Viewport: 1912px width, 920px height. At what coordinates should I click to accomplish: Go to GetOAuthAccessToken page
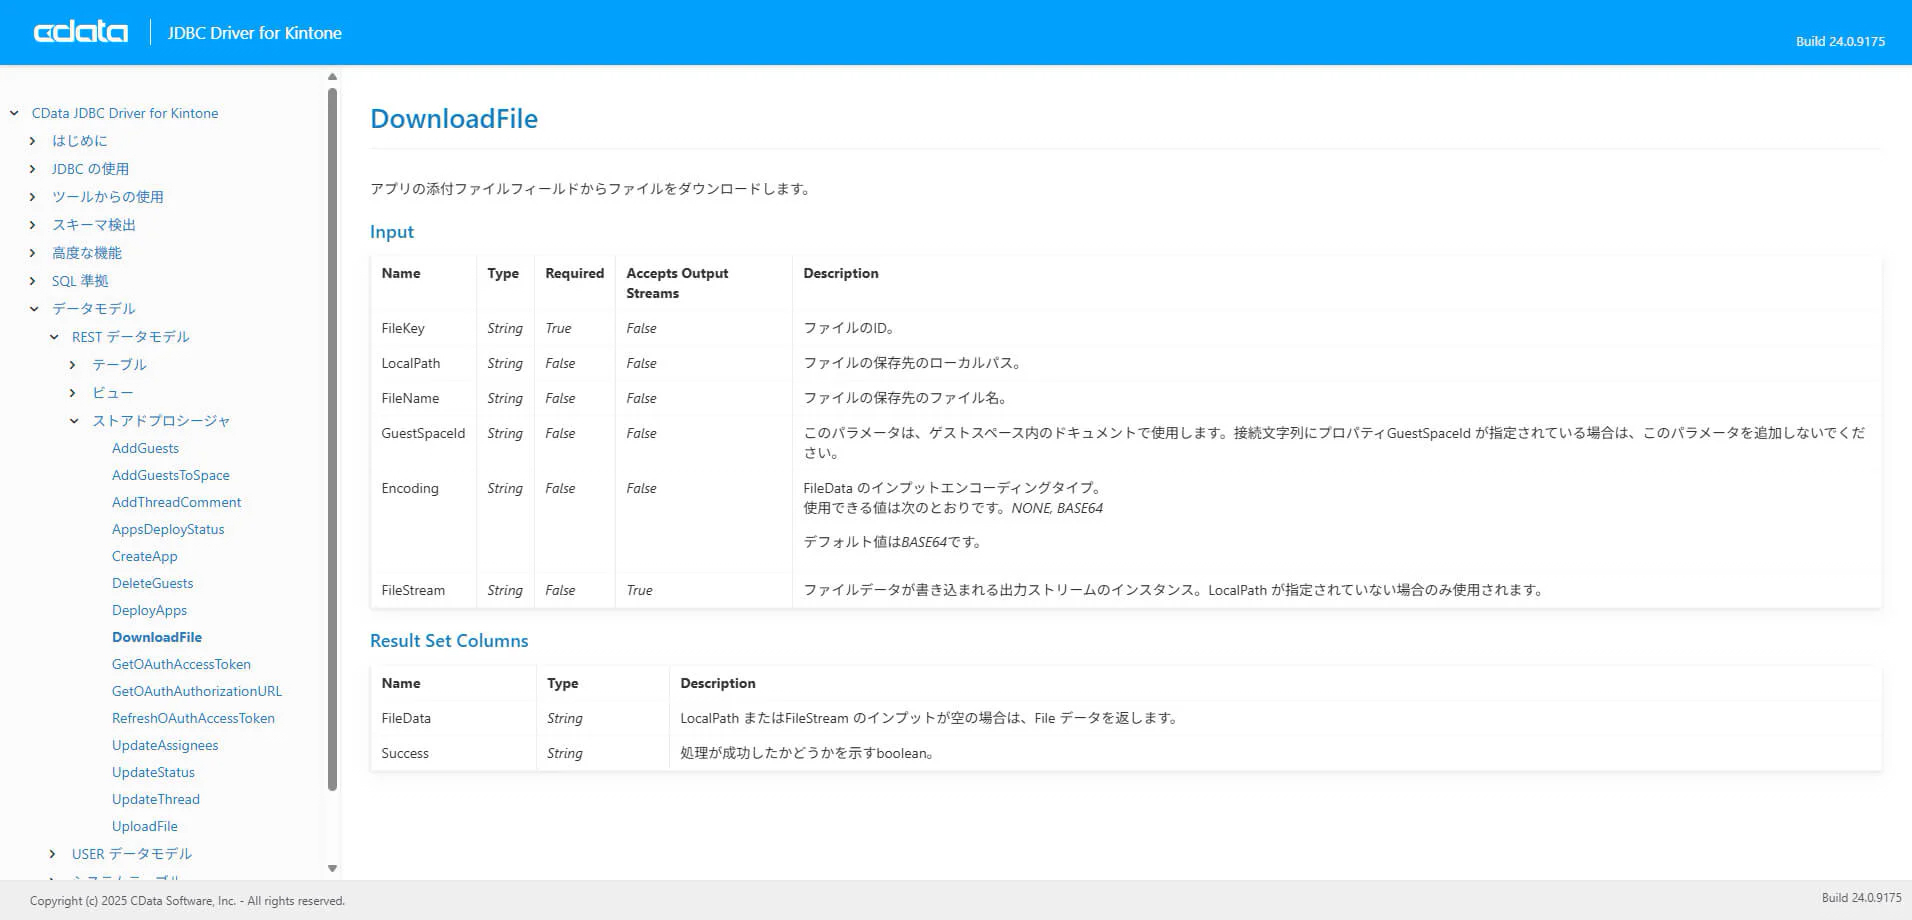(x=181, y=664)
